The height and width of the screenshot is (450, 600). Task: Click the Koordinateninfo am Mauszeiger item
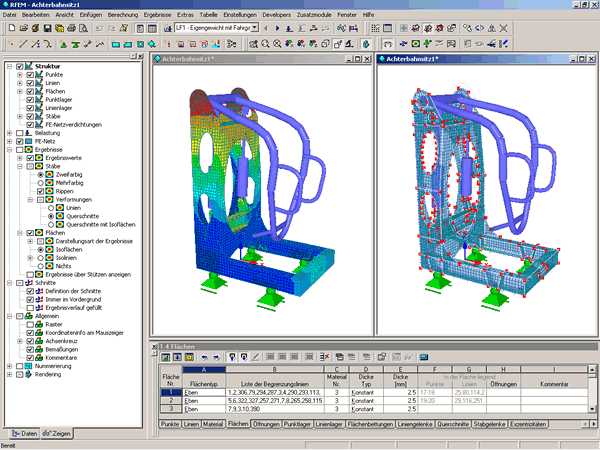(85, 333)
